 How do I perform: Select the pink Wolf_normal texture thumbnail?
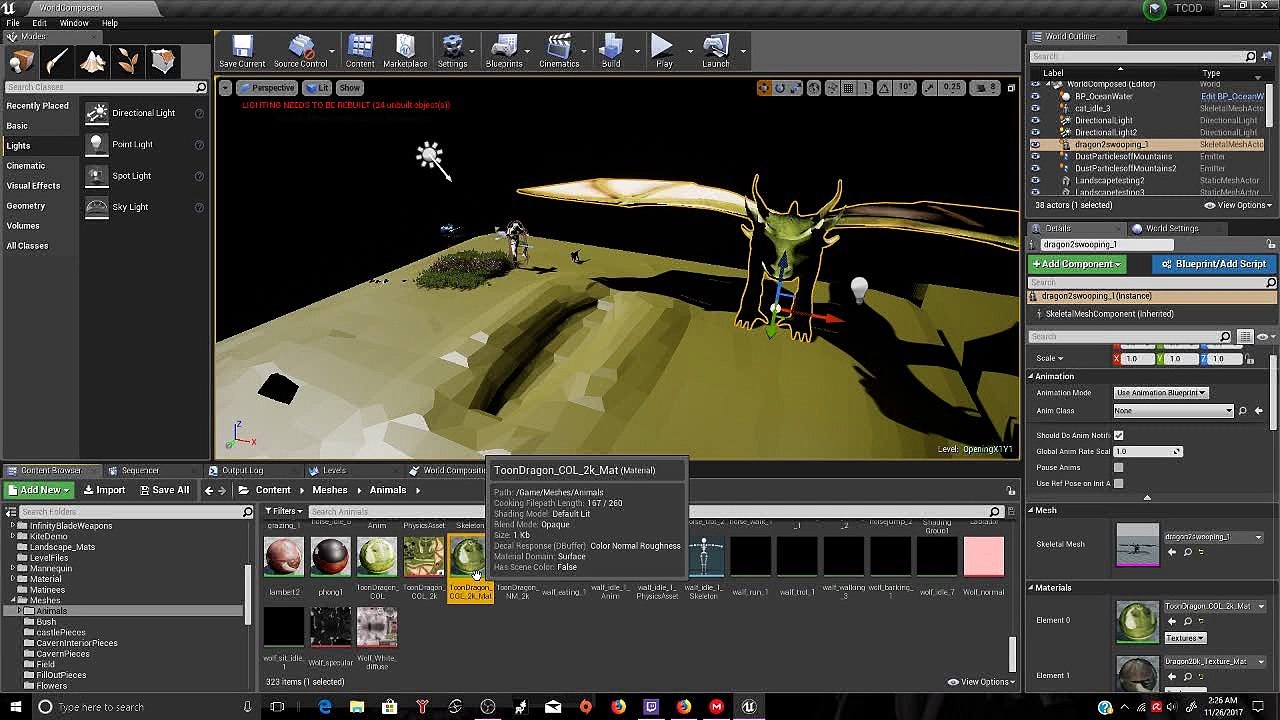coord(983,557)
